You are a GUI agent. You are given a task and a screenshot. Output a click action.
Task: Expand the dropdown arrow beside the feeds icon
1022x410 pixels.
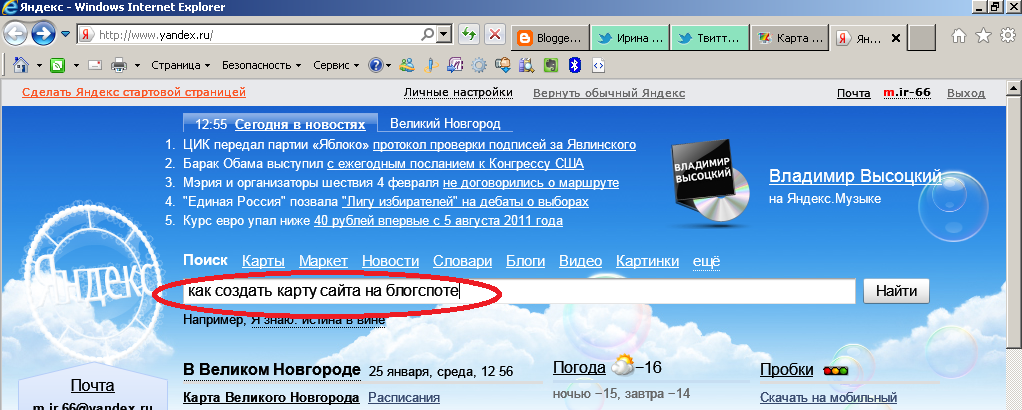[x=76, y=66]
